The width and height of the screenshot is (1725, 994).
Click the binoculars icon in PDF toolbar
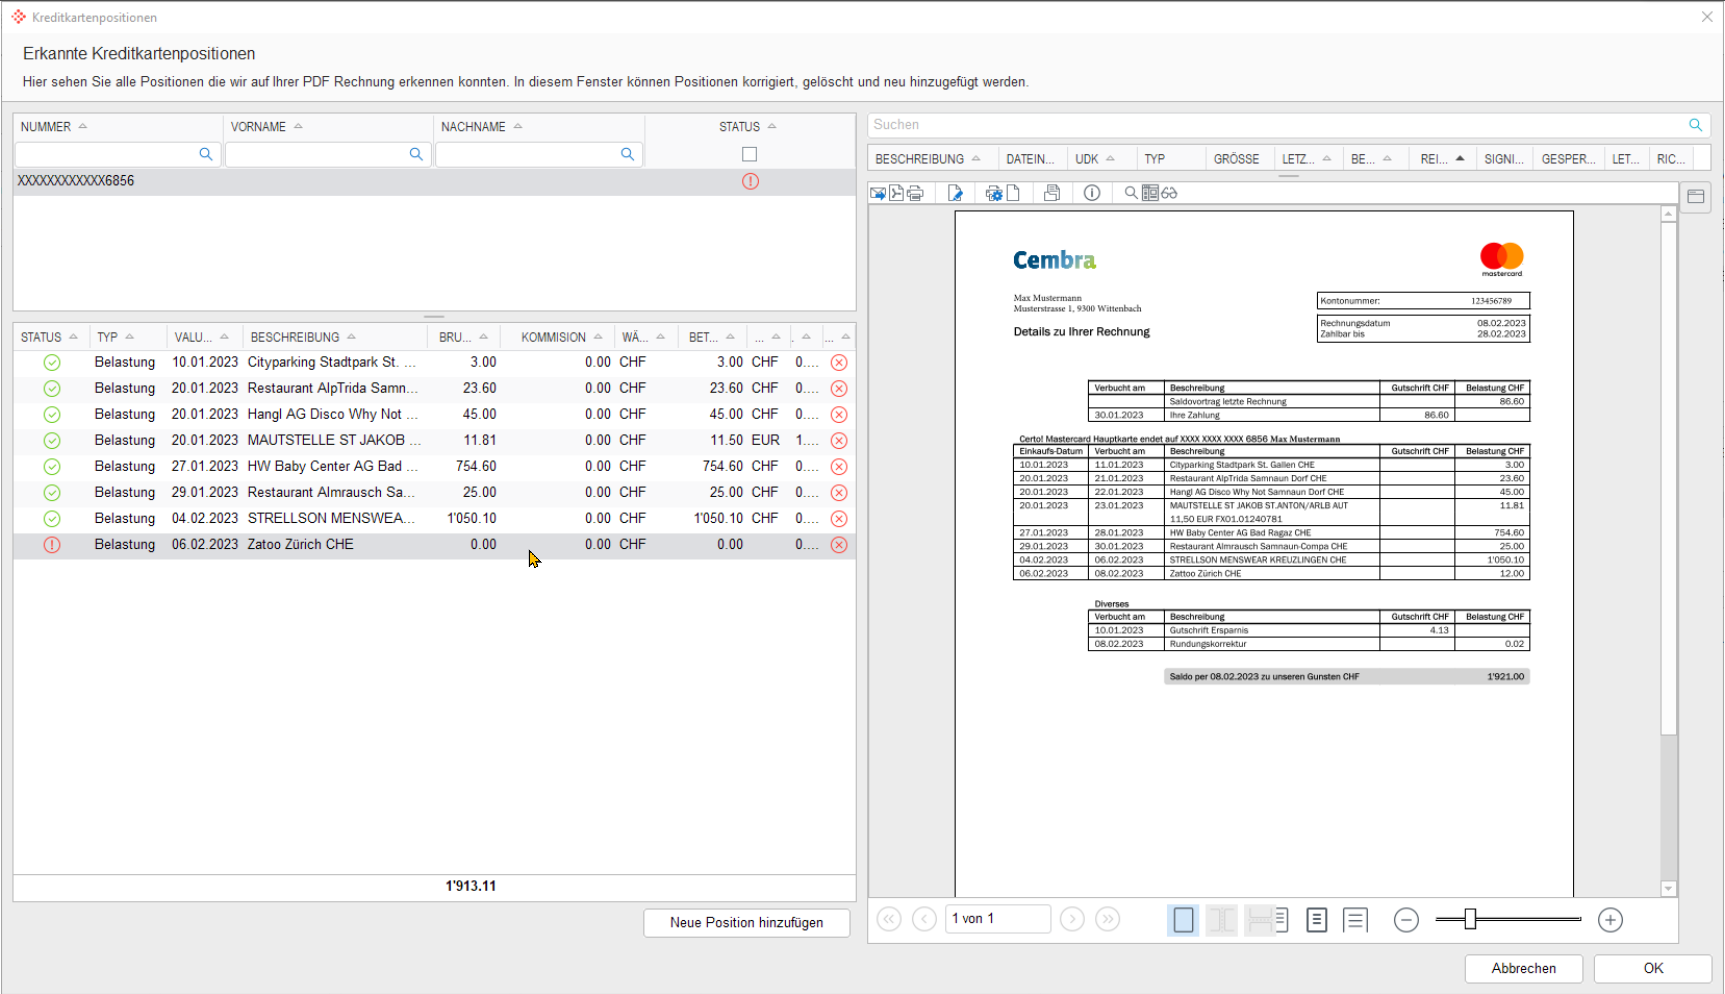pyautogui.click(x=1169, y=193)
